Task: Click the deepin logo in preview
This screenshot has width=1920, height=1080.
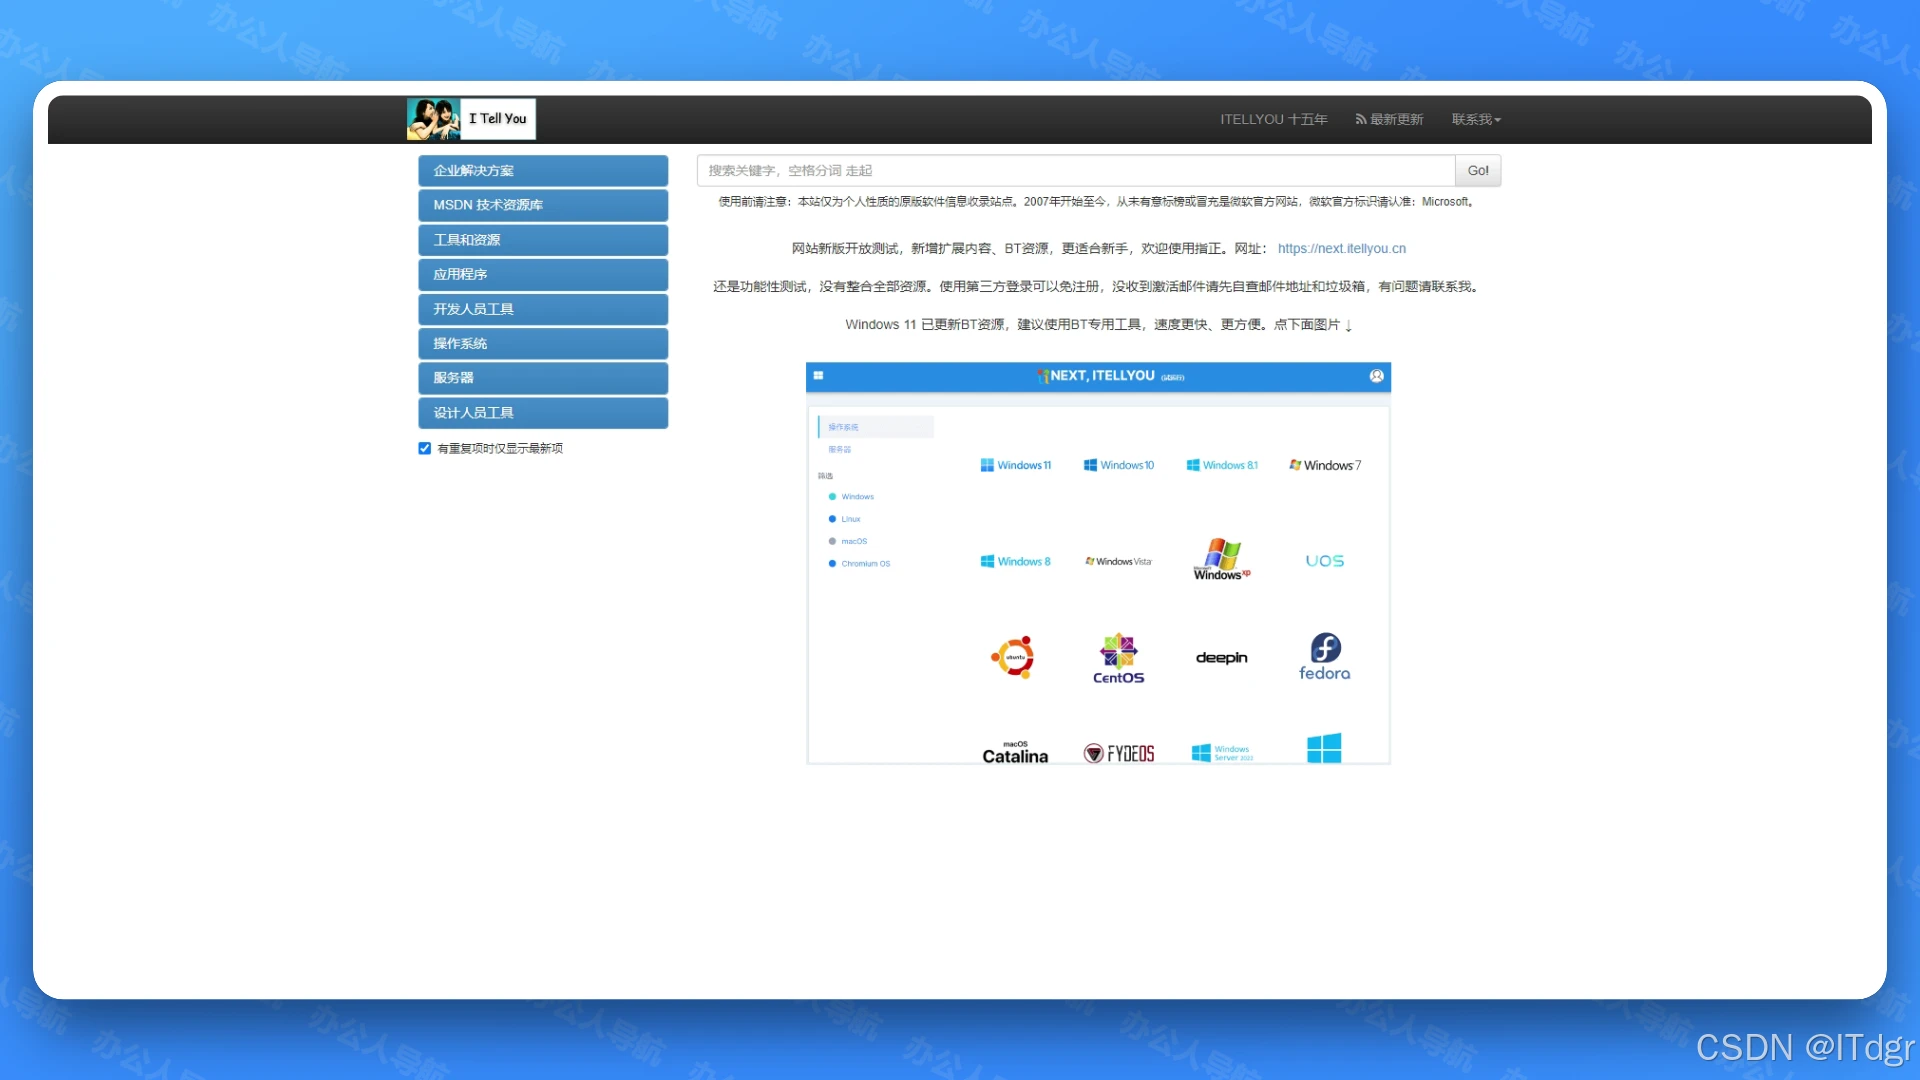Action: (x=1222, y=658)
